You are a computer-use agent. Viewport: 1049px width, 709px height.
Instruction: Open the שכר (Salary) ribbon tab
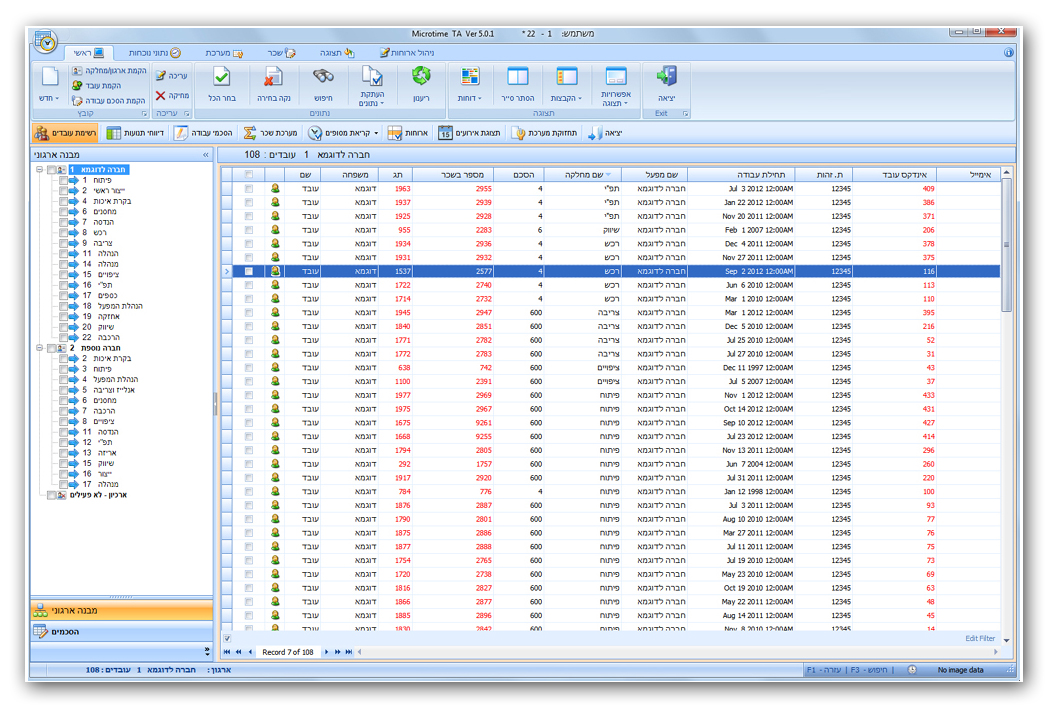(x=282, y=52)
